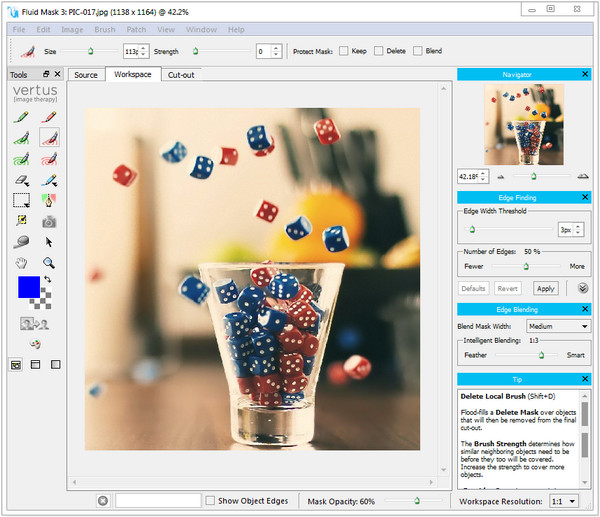
Task: Open the Blend Mask Width dropdown
Action: [x=557, y=326]
